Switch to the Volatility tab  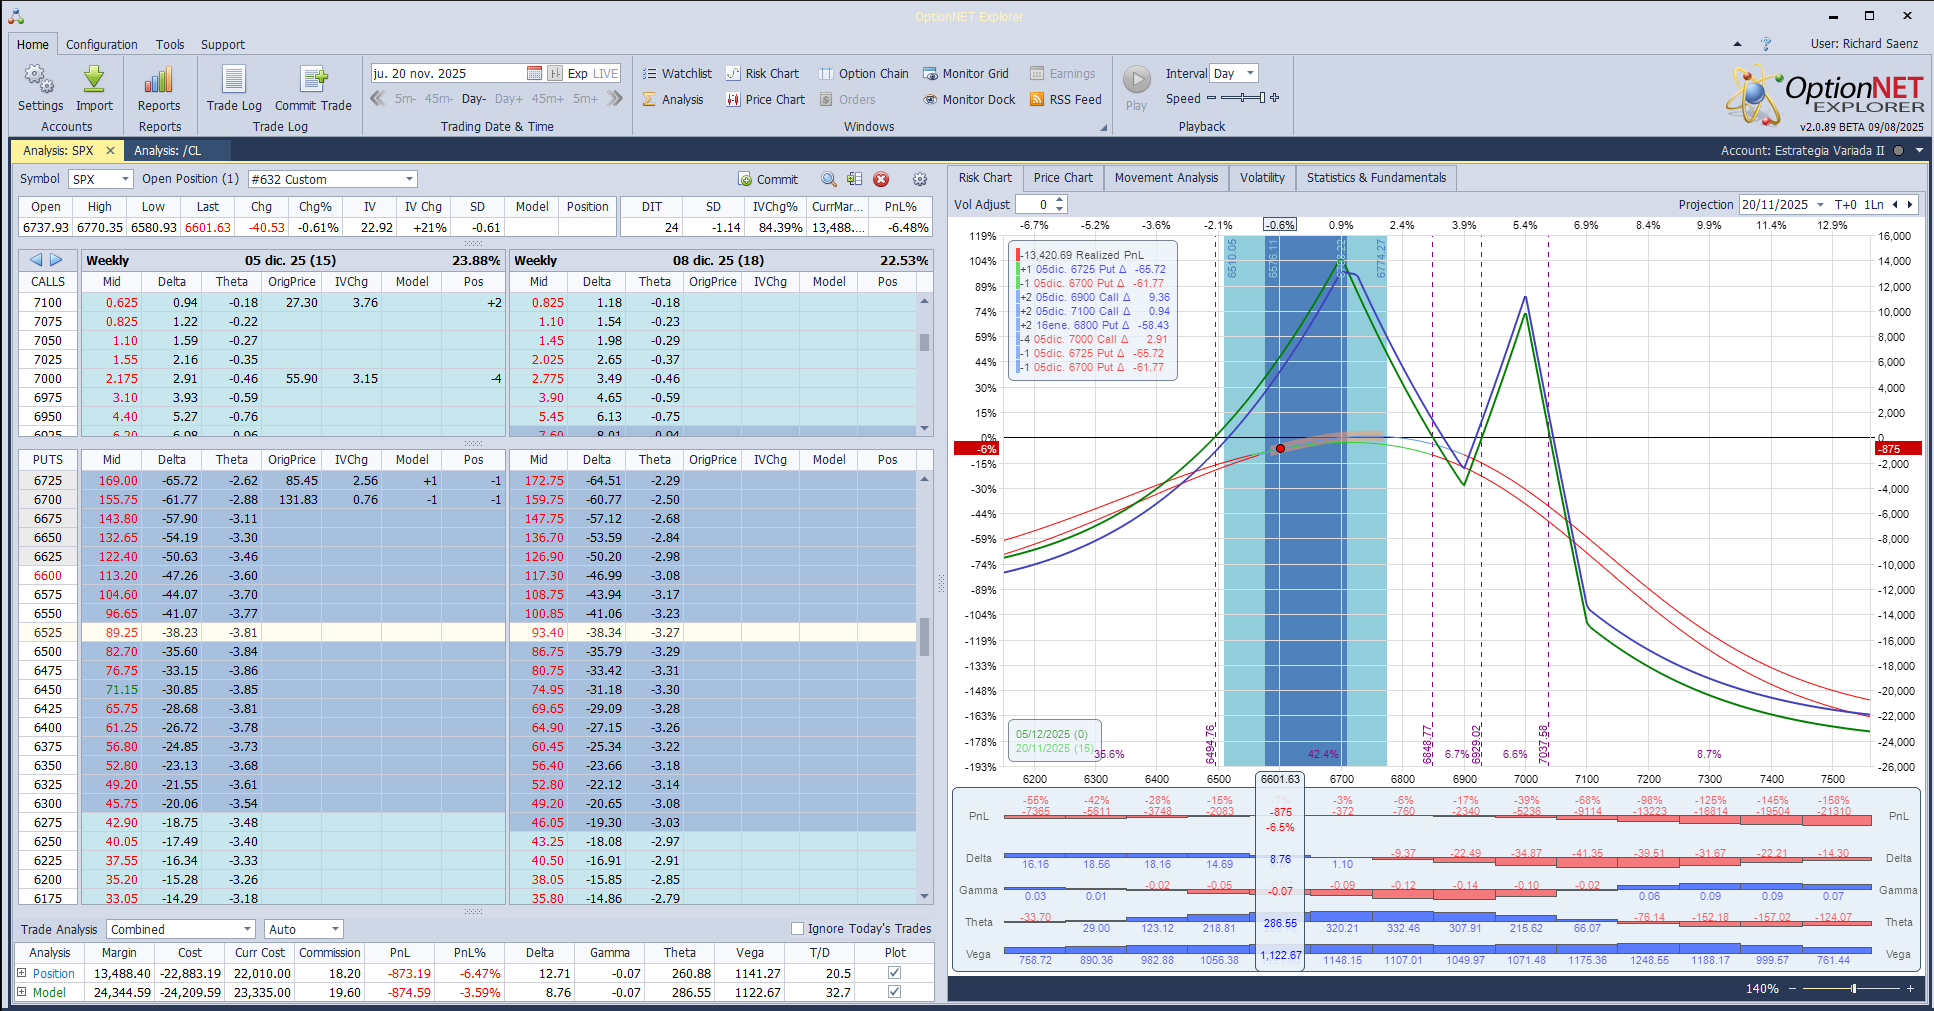[1262, 178]
